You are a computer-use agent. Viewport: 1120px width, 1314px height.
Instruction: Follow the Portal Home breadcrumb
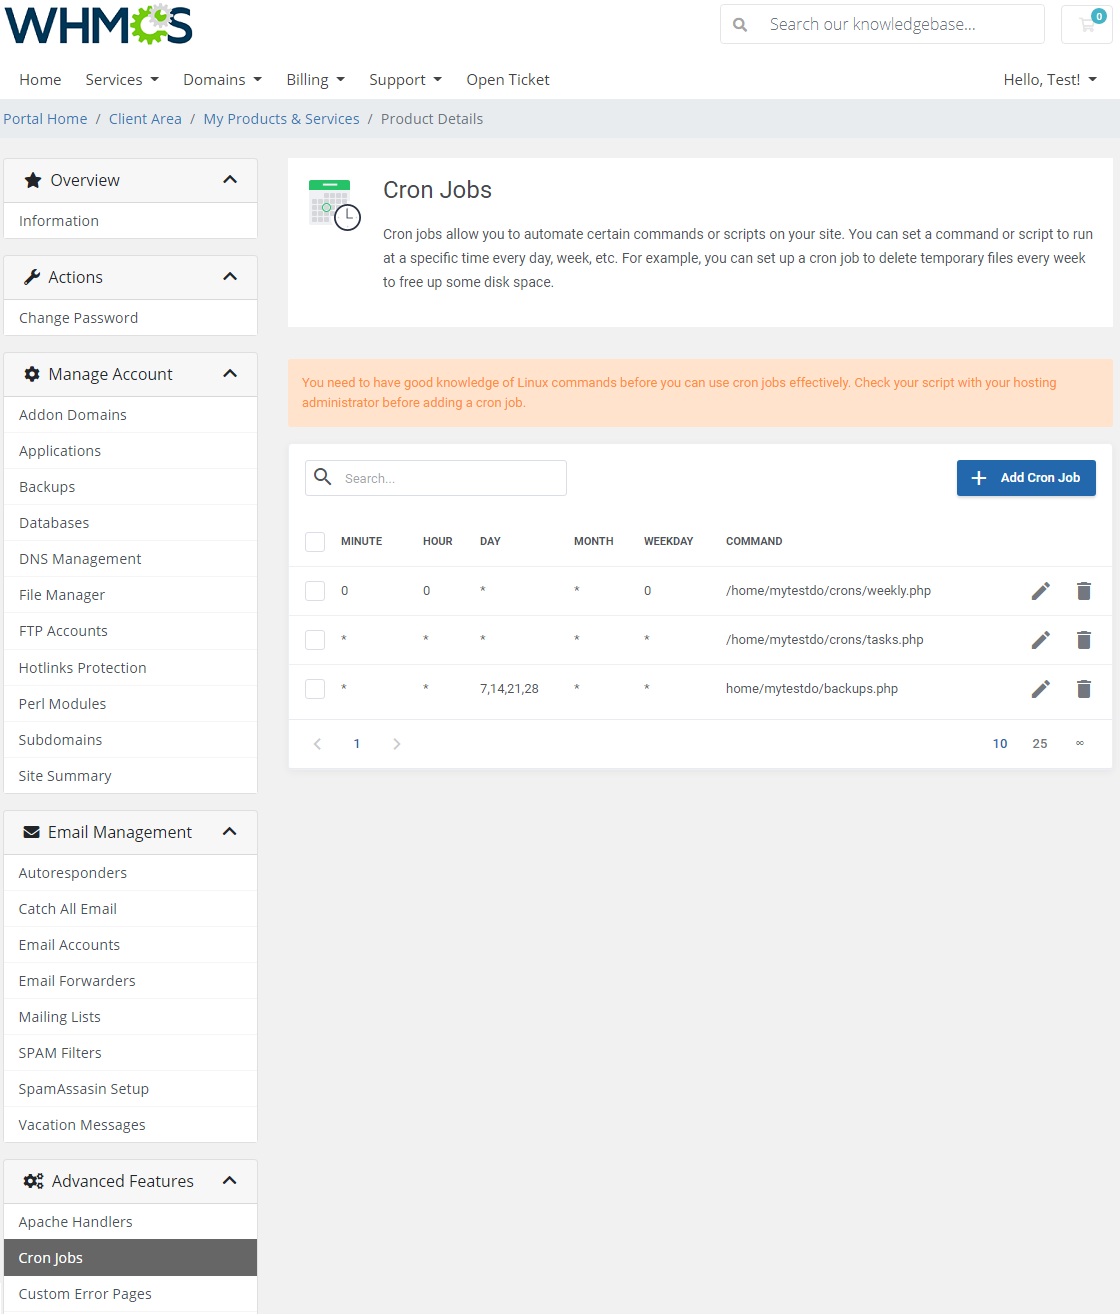pos(45,119)
